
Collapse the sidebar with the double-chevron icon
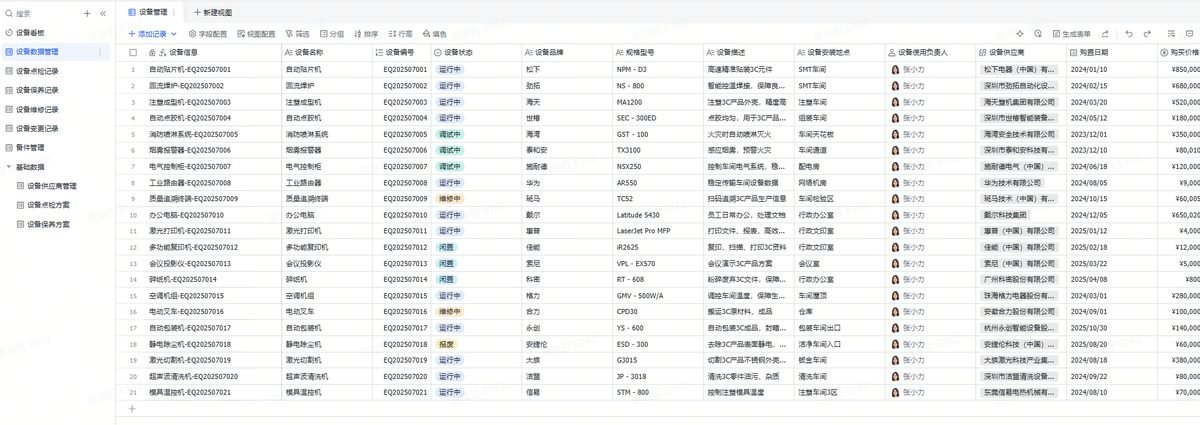pyautogui.click(x=102, y=13)
